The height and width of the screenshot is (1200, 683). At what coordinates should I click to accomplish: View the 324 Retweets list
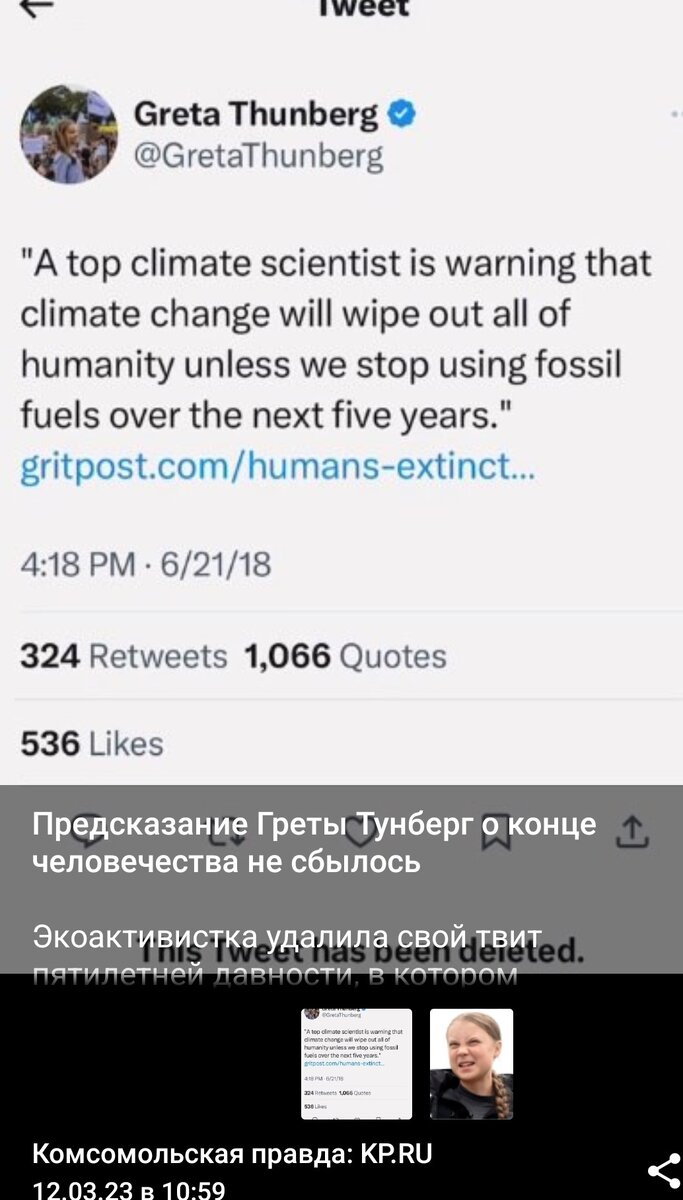(124, 656)
